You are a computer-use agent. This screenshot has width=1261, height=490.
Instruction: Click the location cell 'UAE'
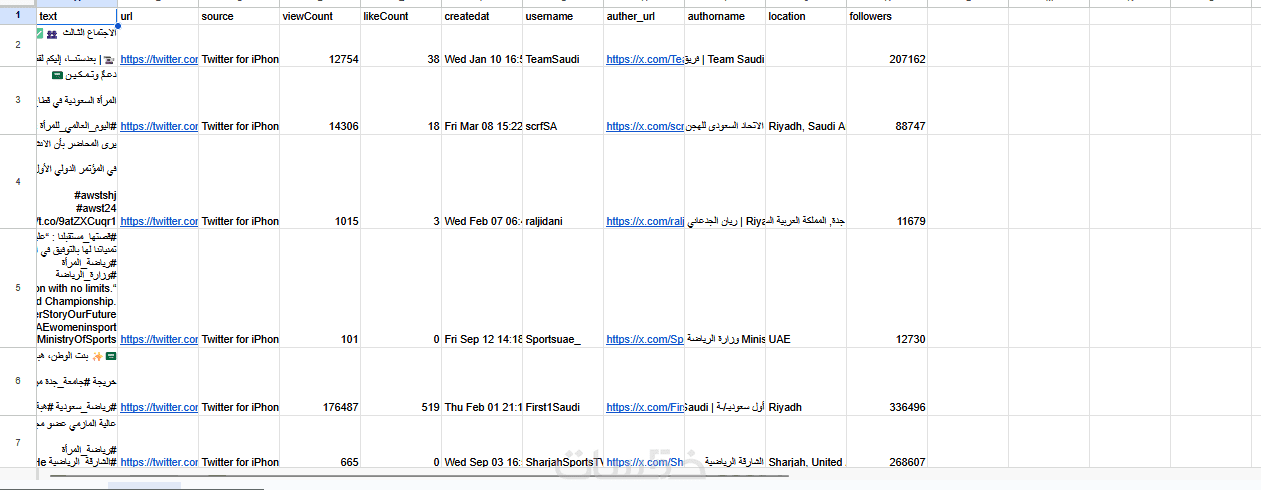coord(806,339)
